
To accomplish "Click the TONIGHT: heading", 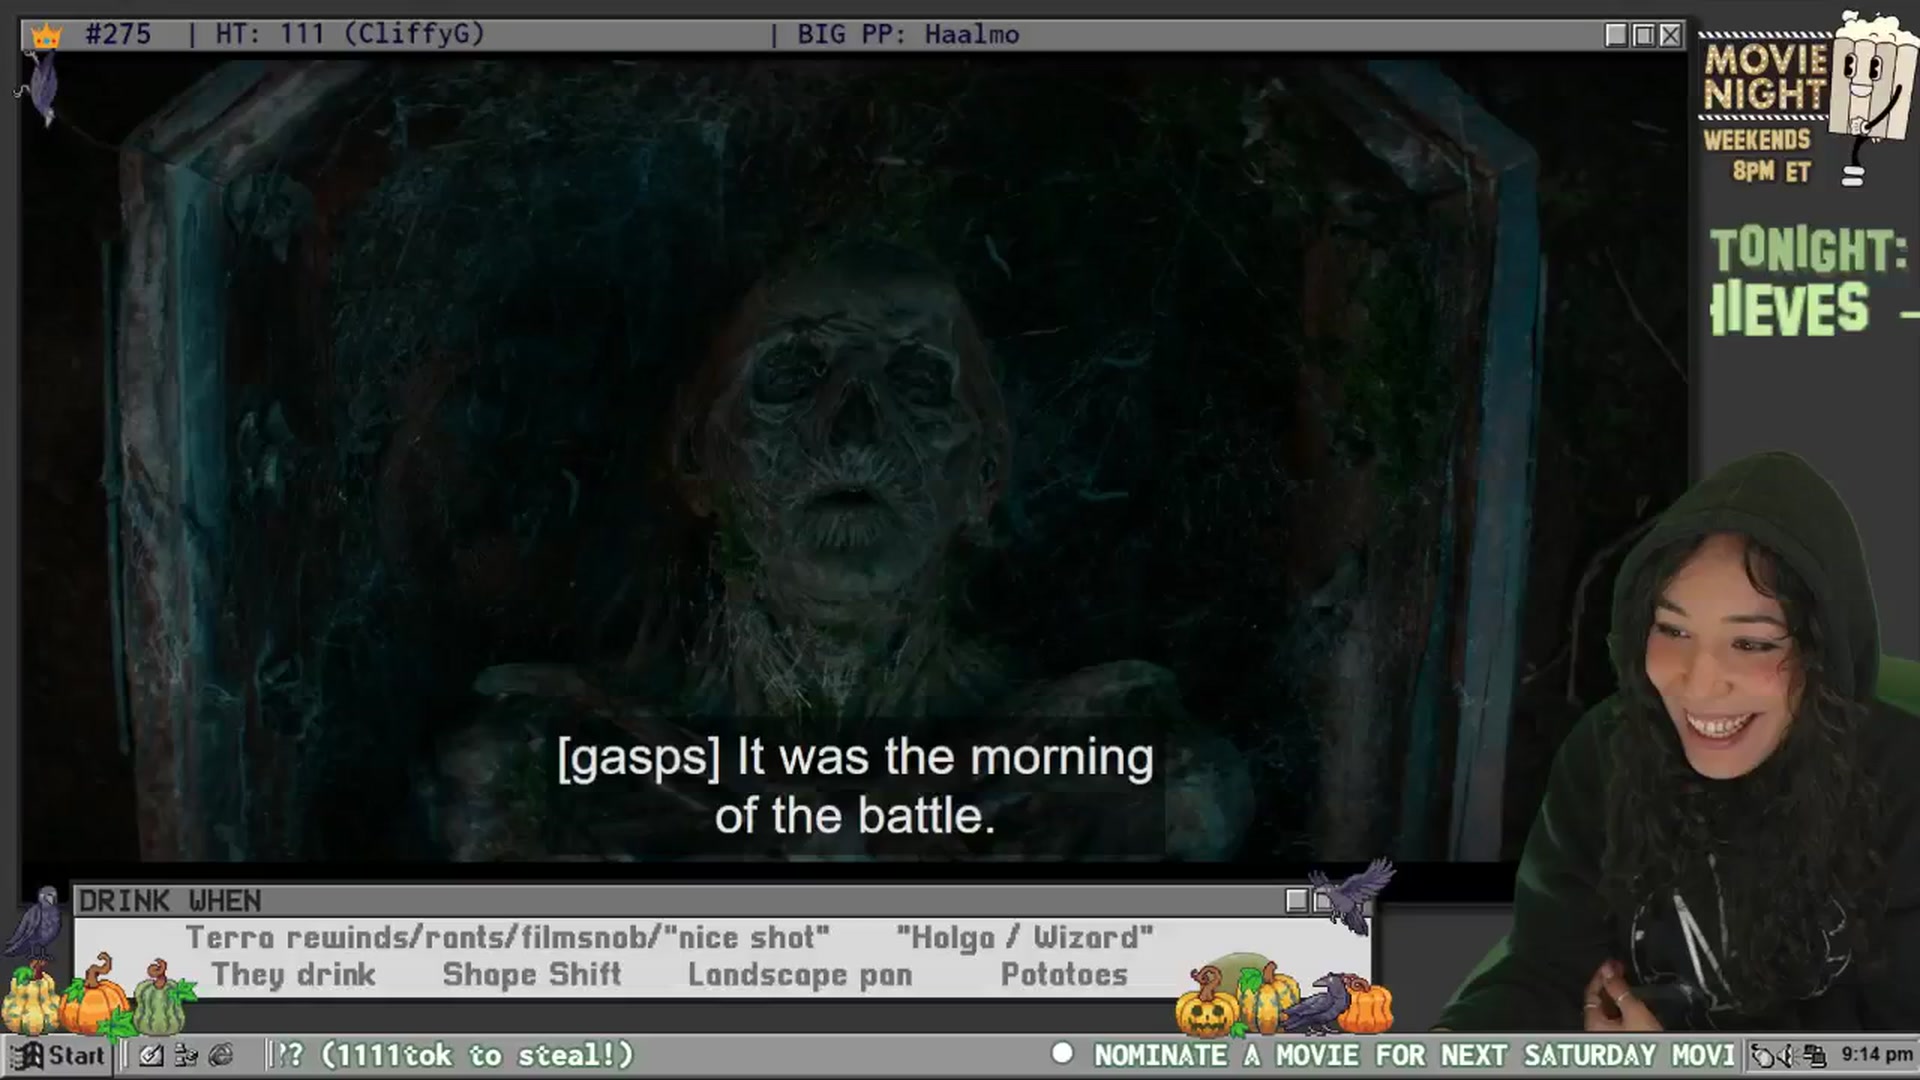I will (x=1808, y=251).
